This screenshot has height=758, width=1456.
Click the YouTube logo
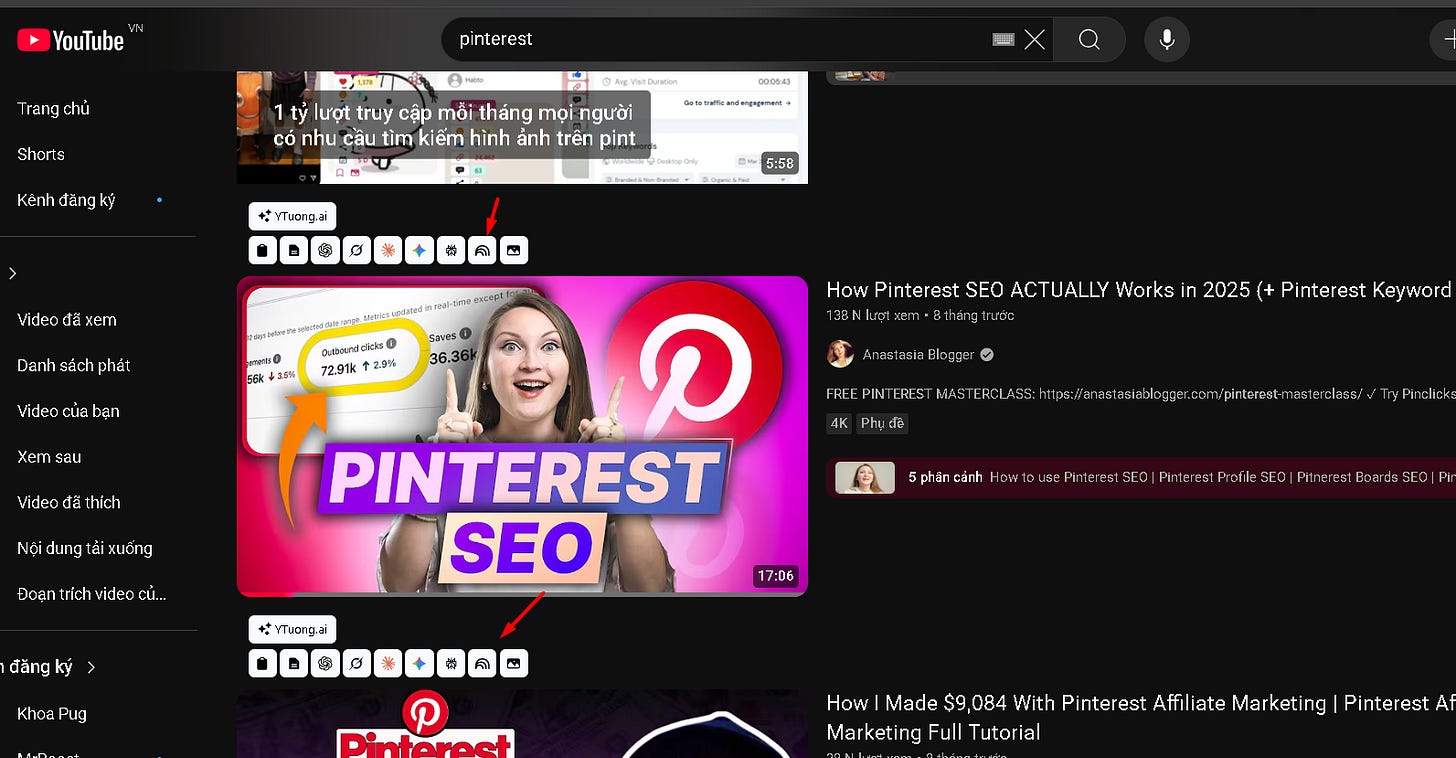71,40
